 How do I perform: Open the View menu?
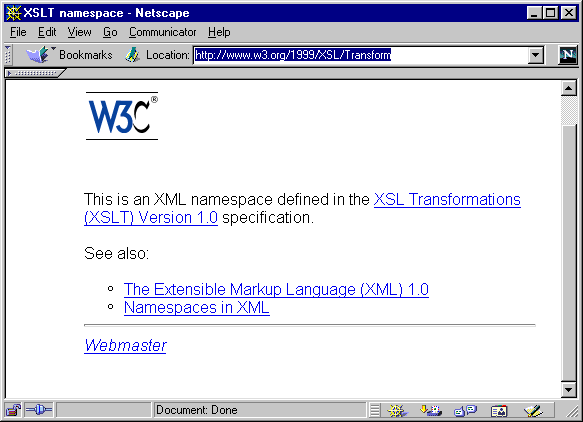click(79, 32)
